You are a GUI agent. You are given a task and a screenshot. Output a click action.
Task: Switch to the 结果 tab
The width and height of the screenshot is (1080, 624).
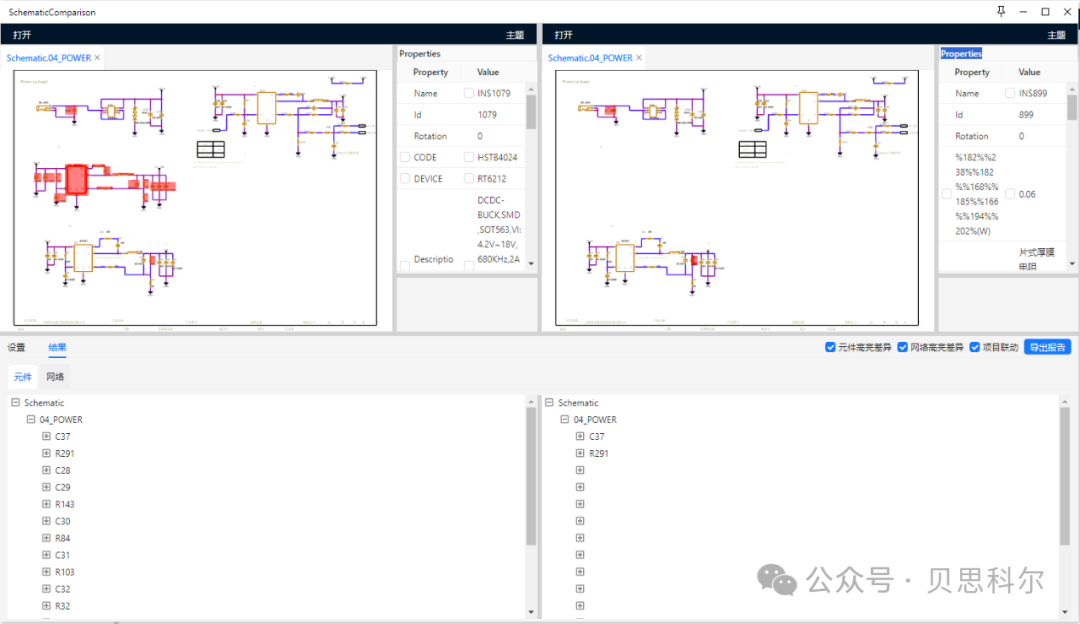(x=57, y=347)
